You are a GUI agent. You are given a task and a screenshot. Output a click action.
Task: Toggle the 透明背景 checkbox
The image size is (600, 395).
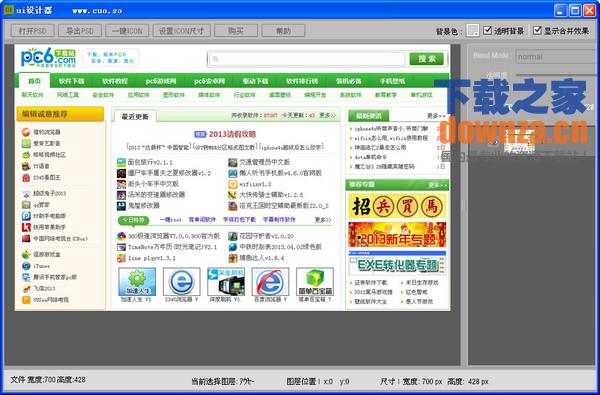pos(487,30)
